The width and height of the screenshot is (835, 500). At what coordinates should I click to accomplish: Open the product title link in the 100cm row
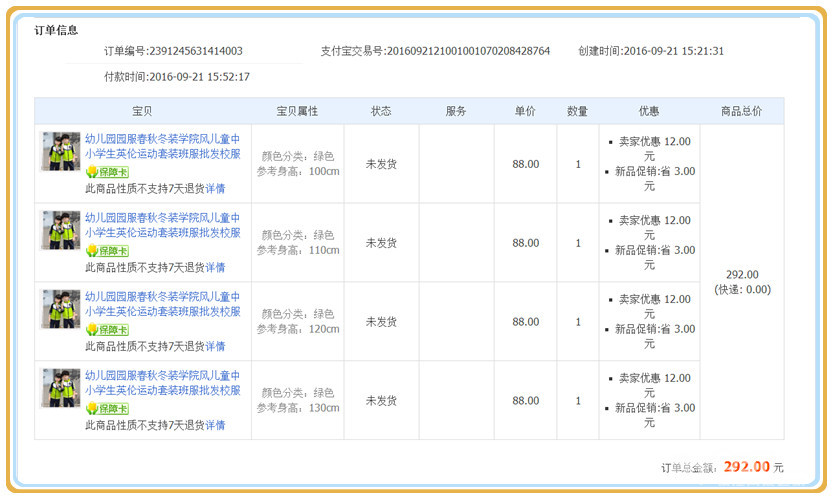click(162, 147)
